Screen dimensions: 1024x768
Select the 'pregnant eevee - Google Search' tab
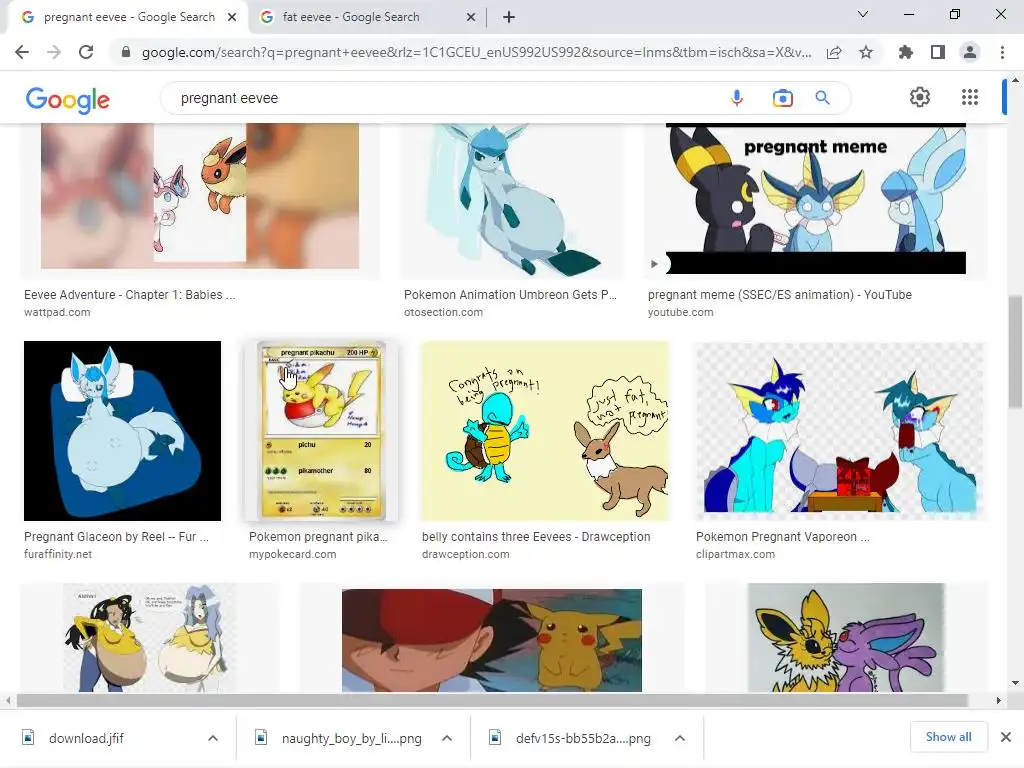click(x=128, y=17)
